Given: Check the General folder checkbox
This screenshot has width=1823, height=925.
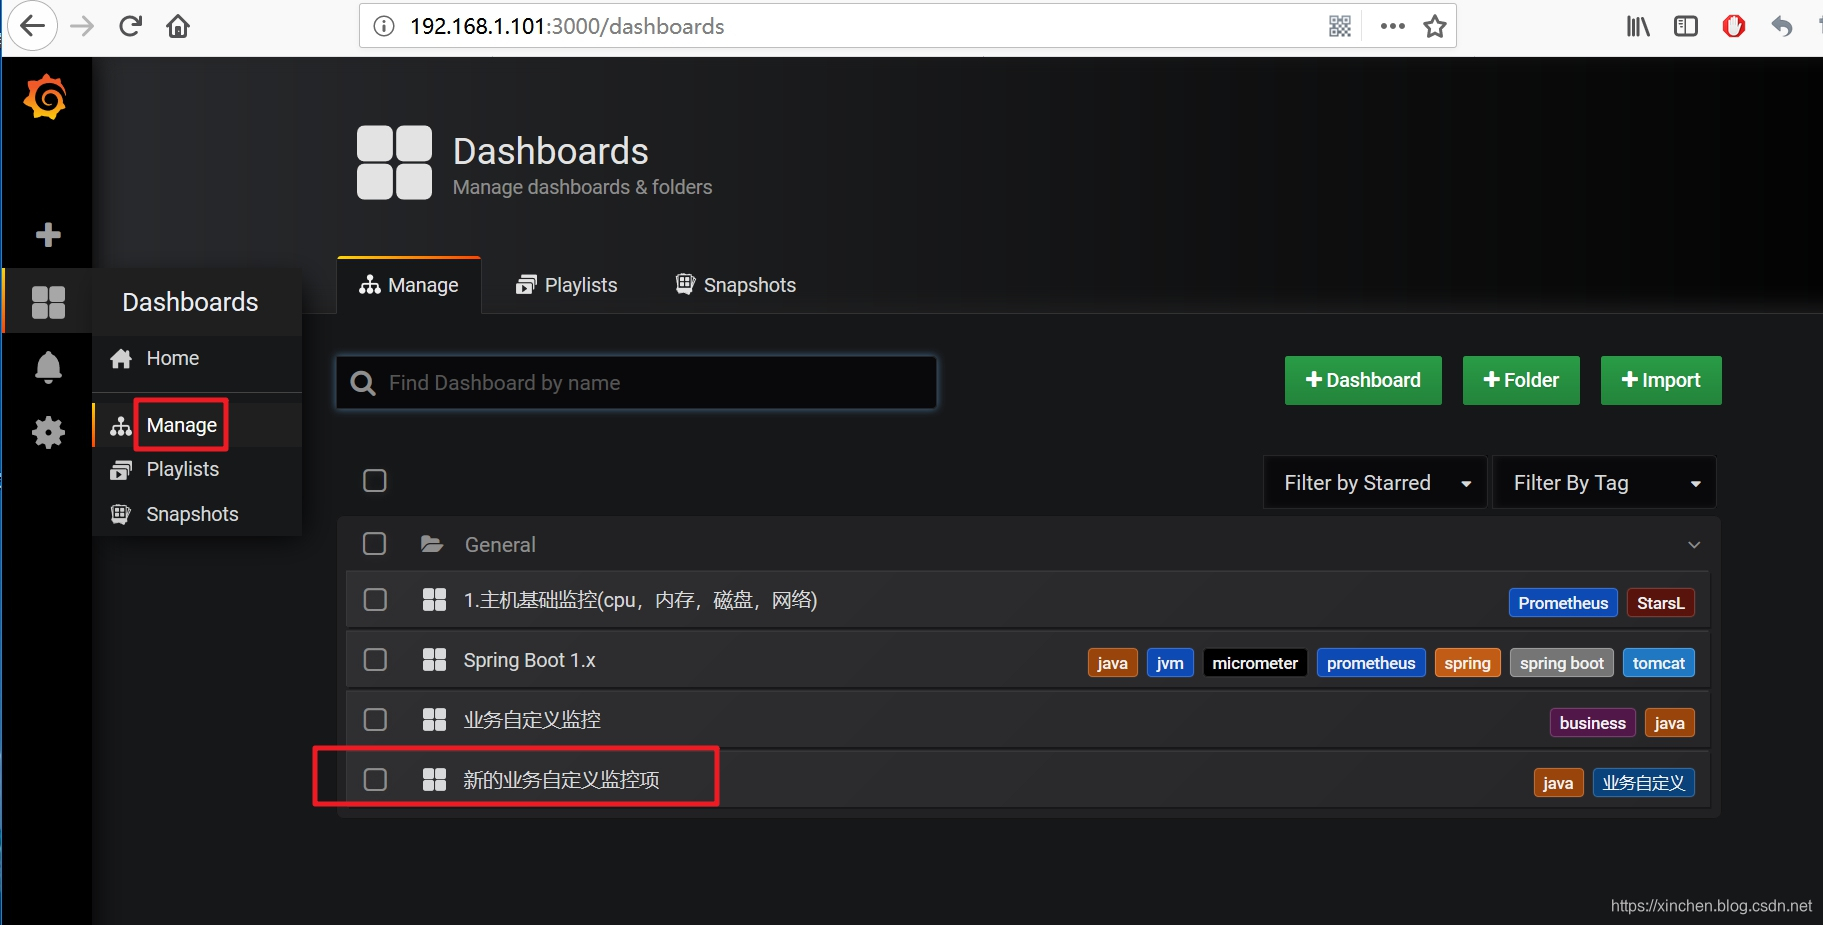Looking at the screenshot, I should [x=375, y=544].
